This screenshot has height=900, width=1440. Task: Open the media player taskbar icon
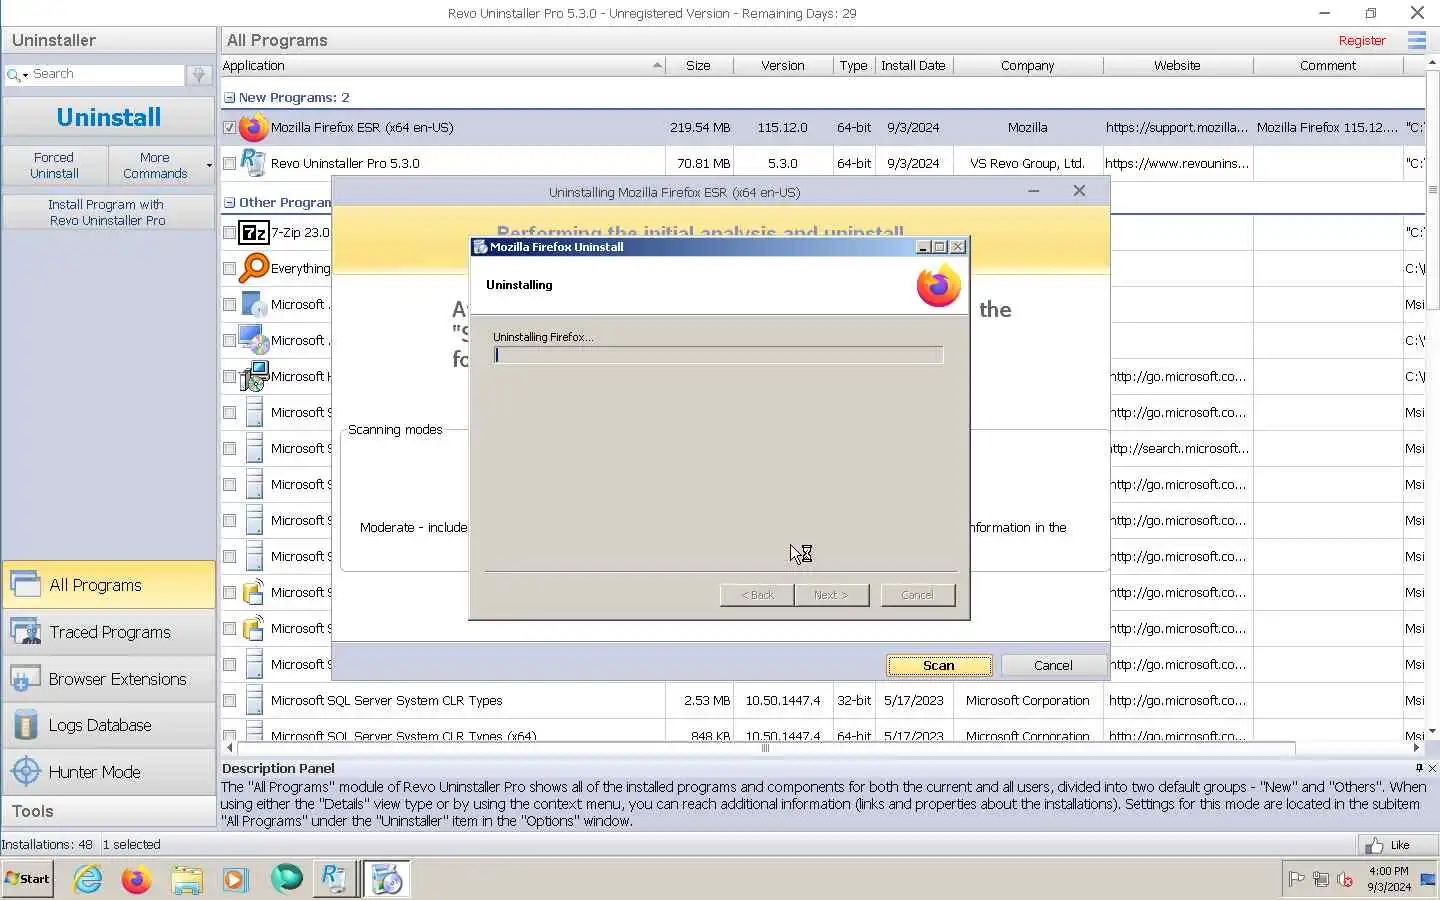click(x=234, y=879)
